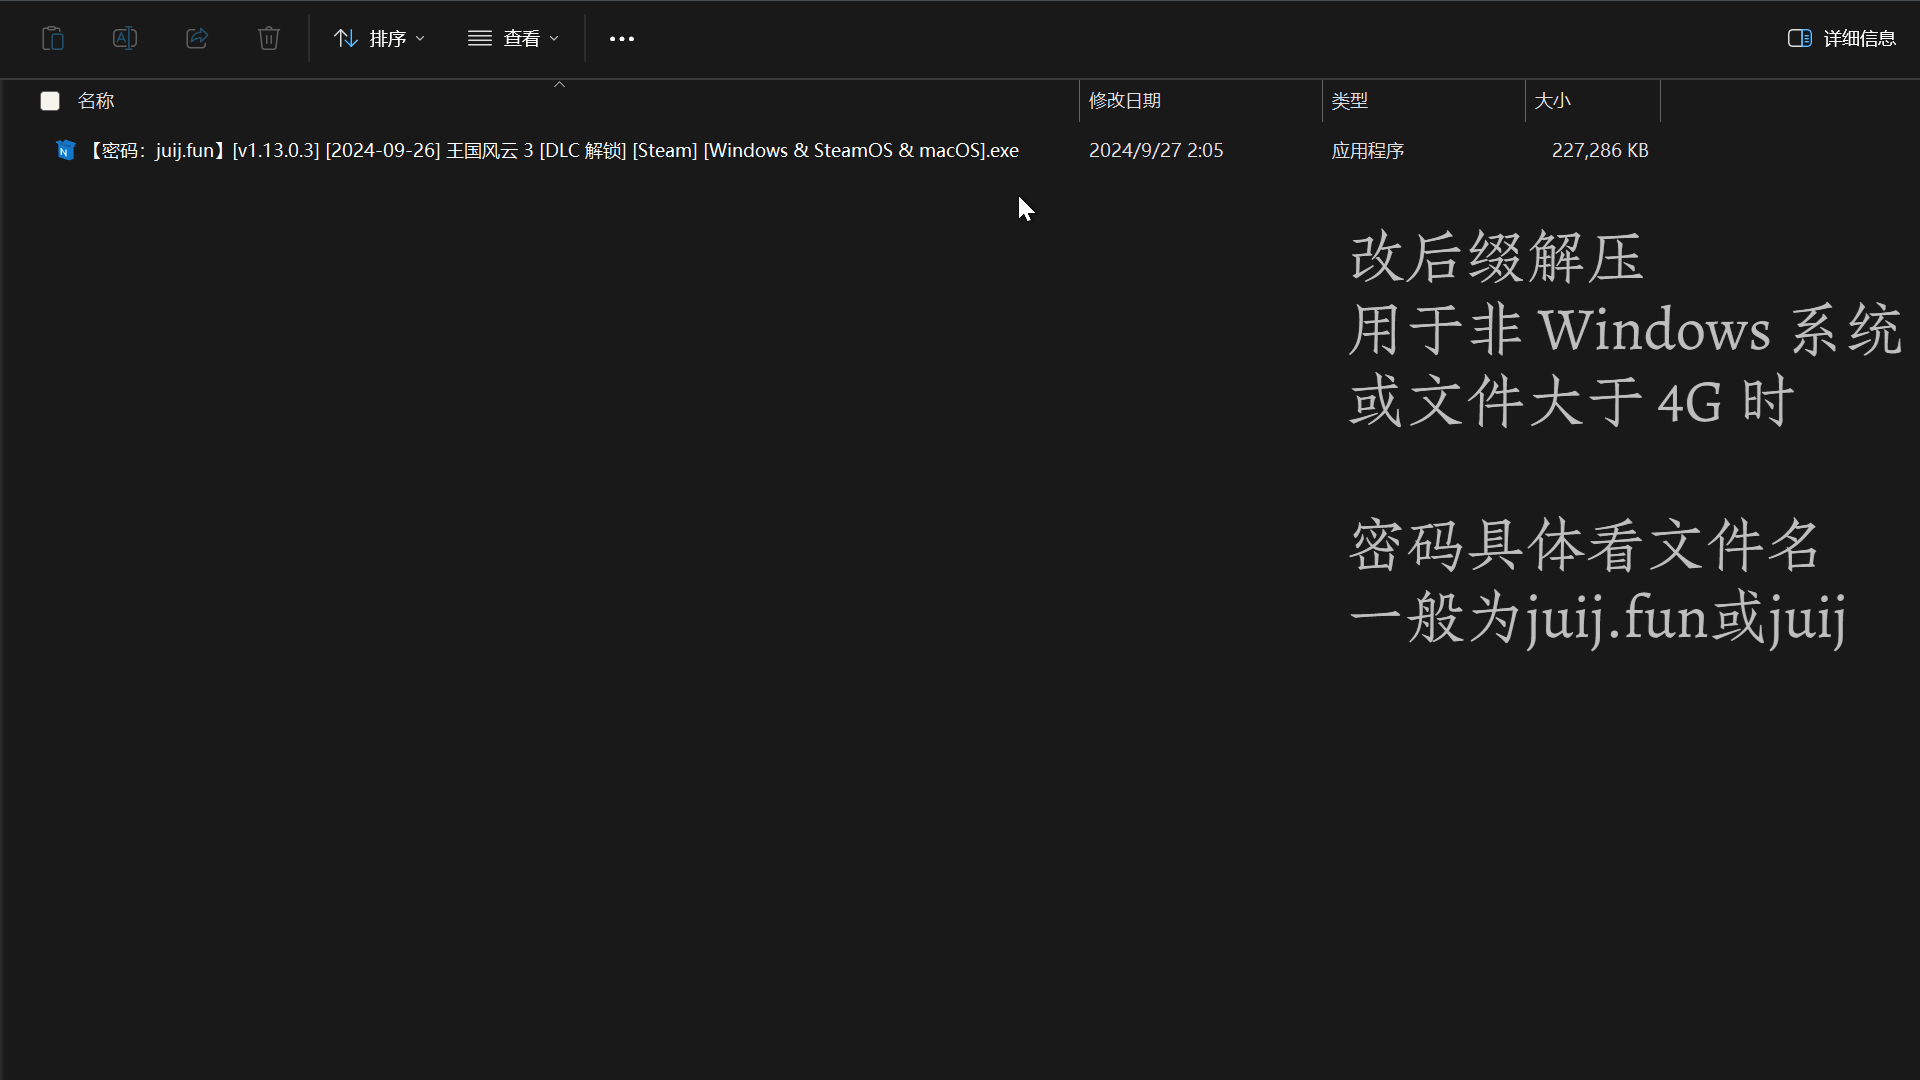Select the 王国风云 3 exe file name
The image size is (1920, 1080).
tap(552, 151)
